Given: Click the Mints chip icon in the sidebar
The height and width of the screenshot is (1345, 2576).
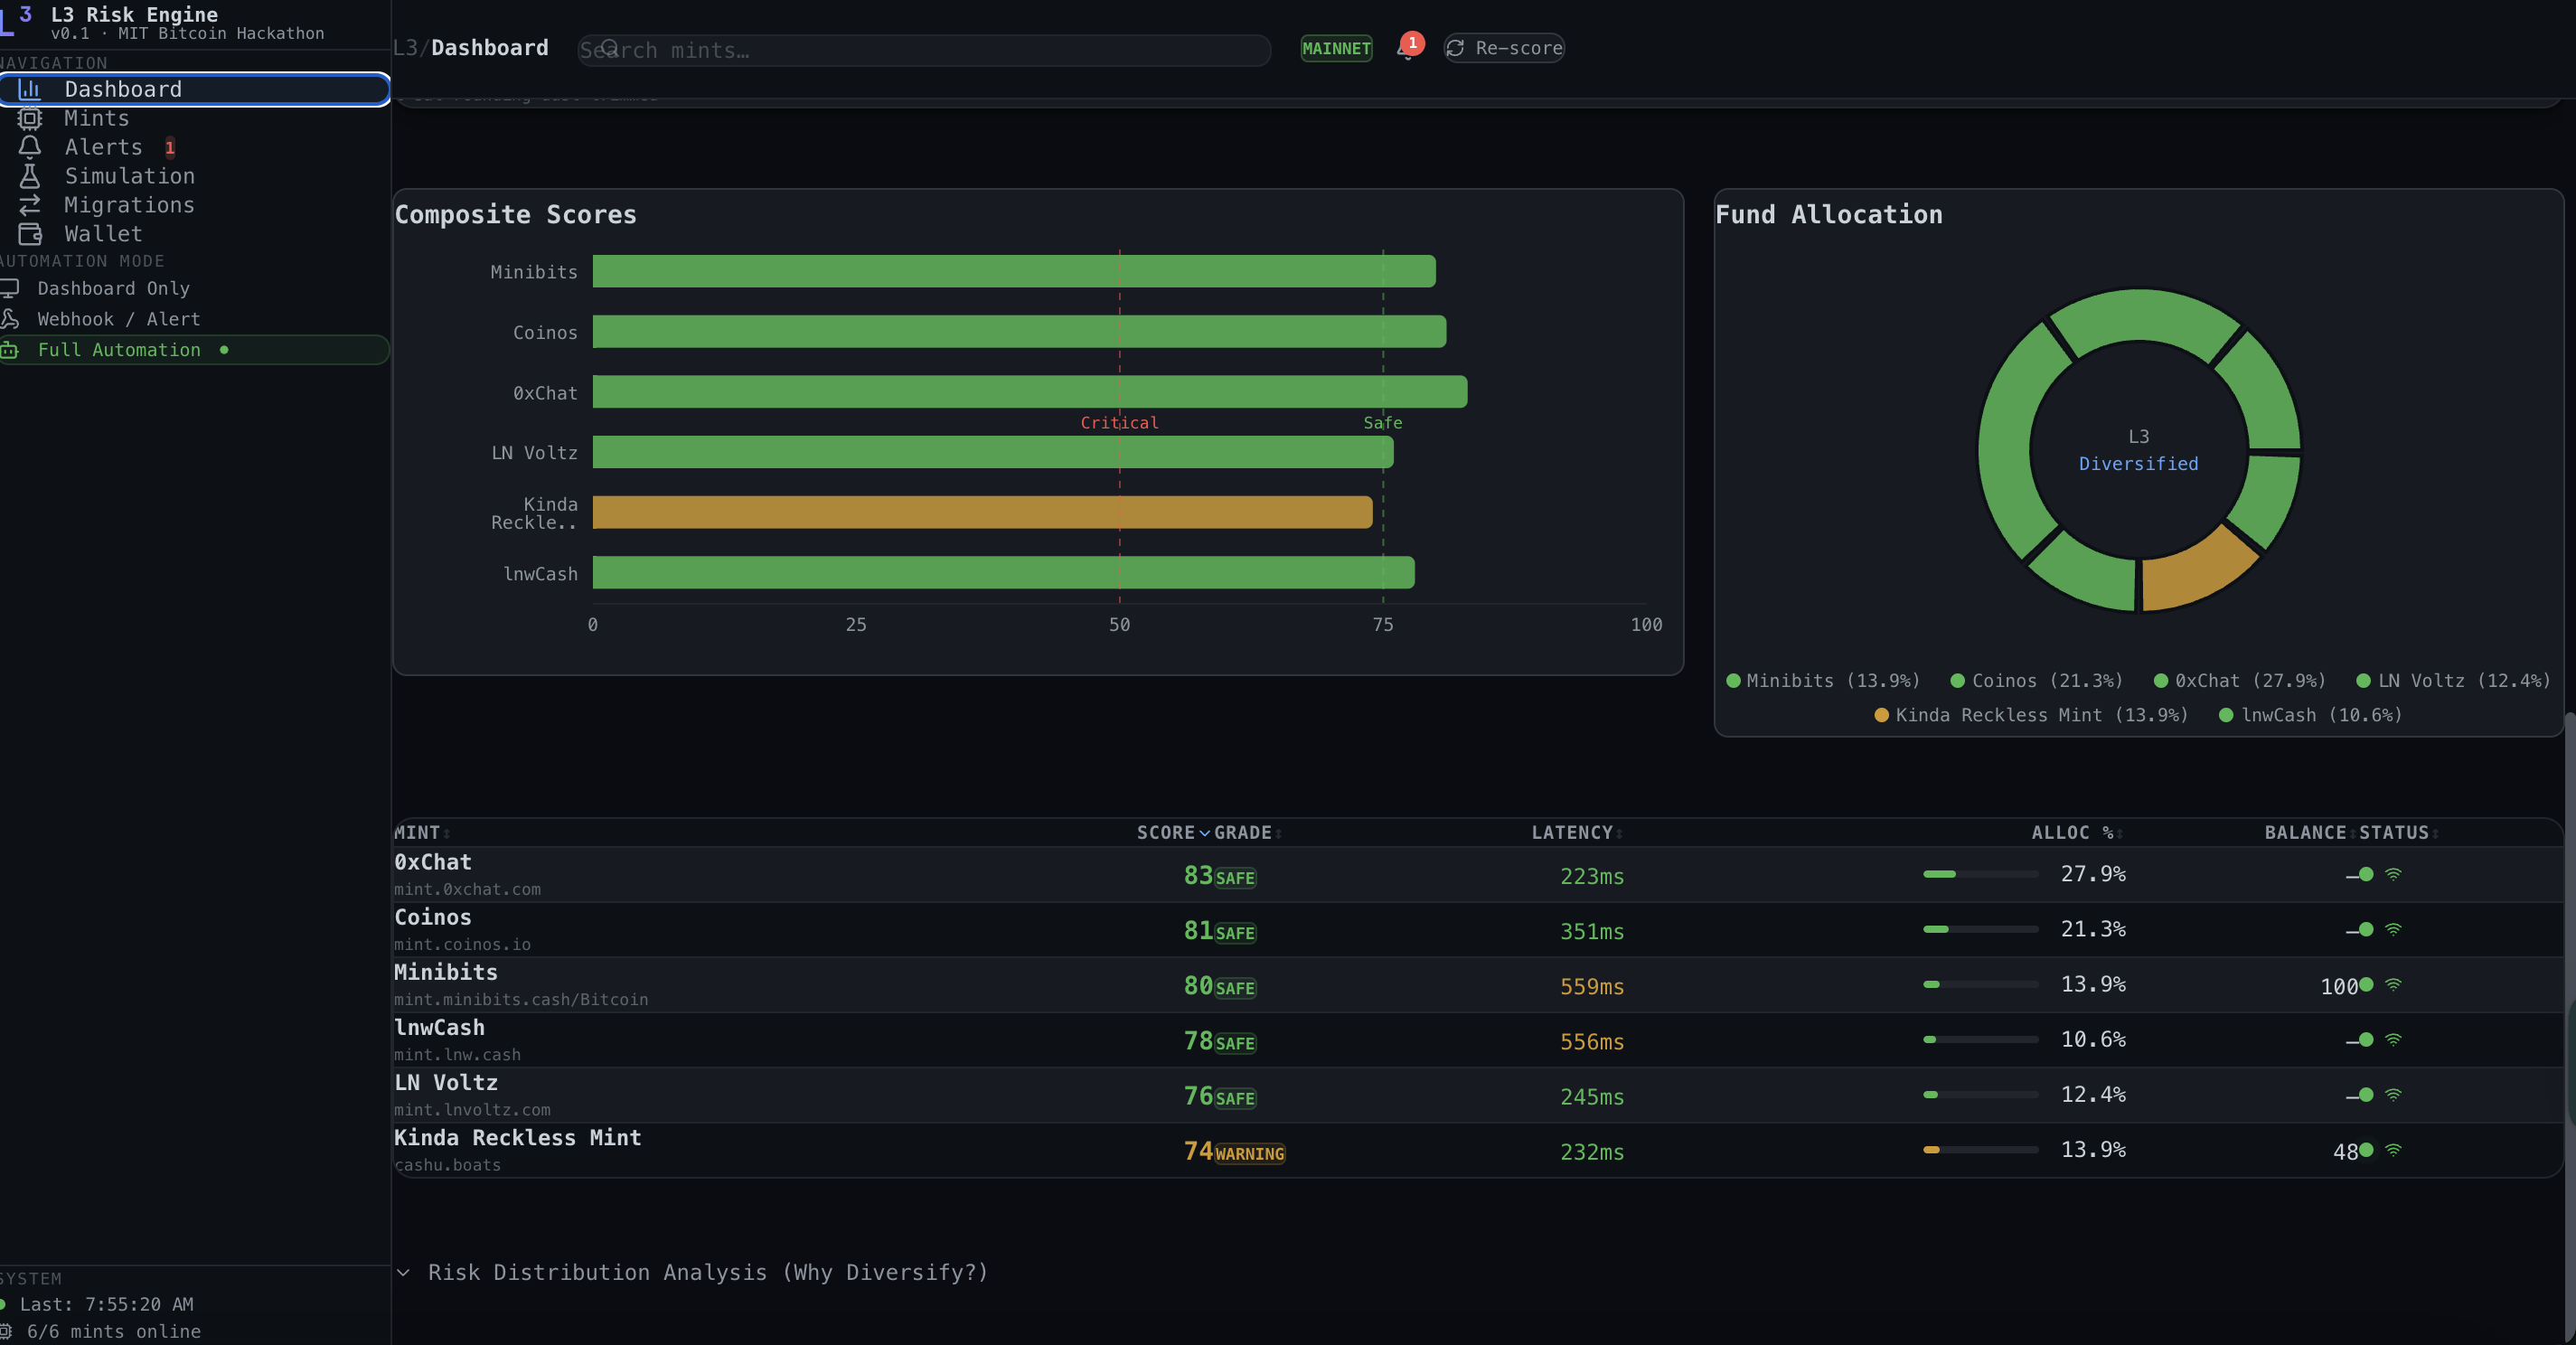Looking at the screenshot, I should click(x=30, y=118).
